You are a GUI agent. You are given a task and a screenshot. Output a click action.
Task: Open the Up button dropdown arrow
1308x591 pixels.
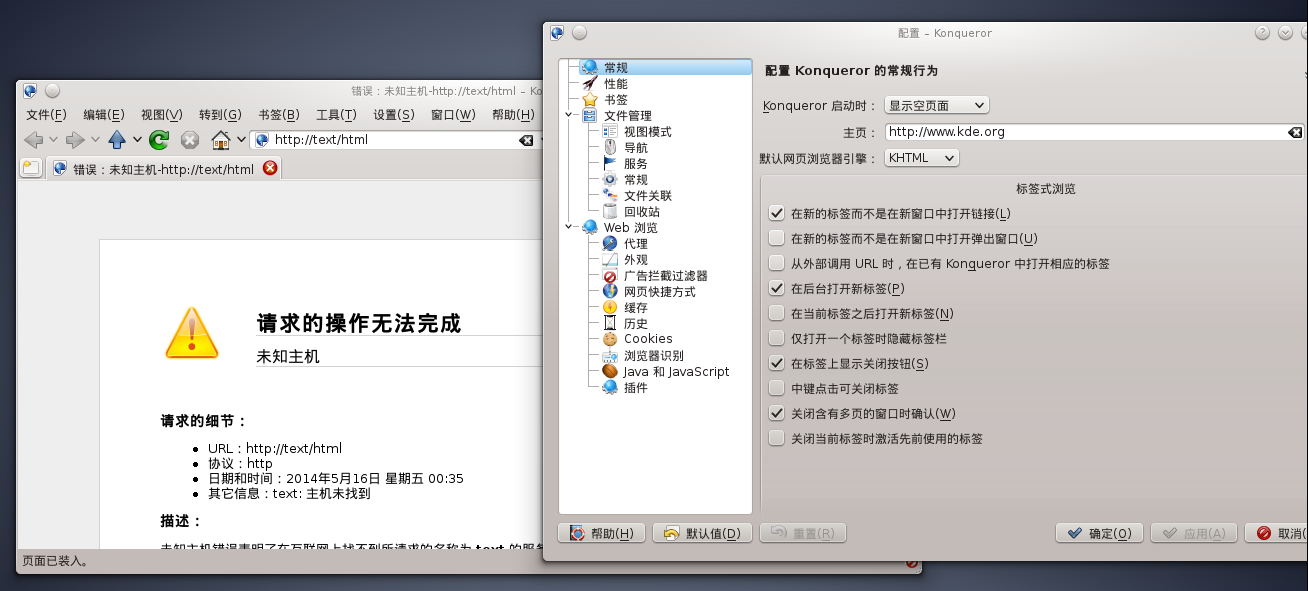click(x=136, y=140)
